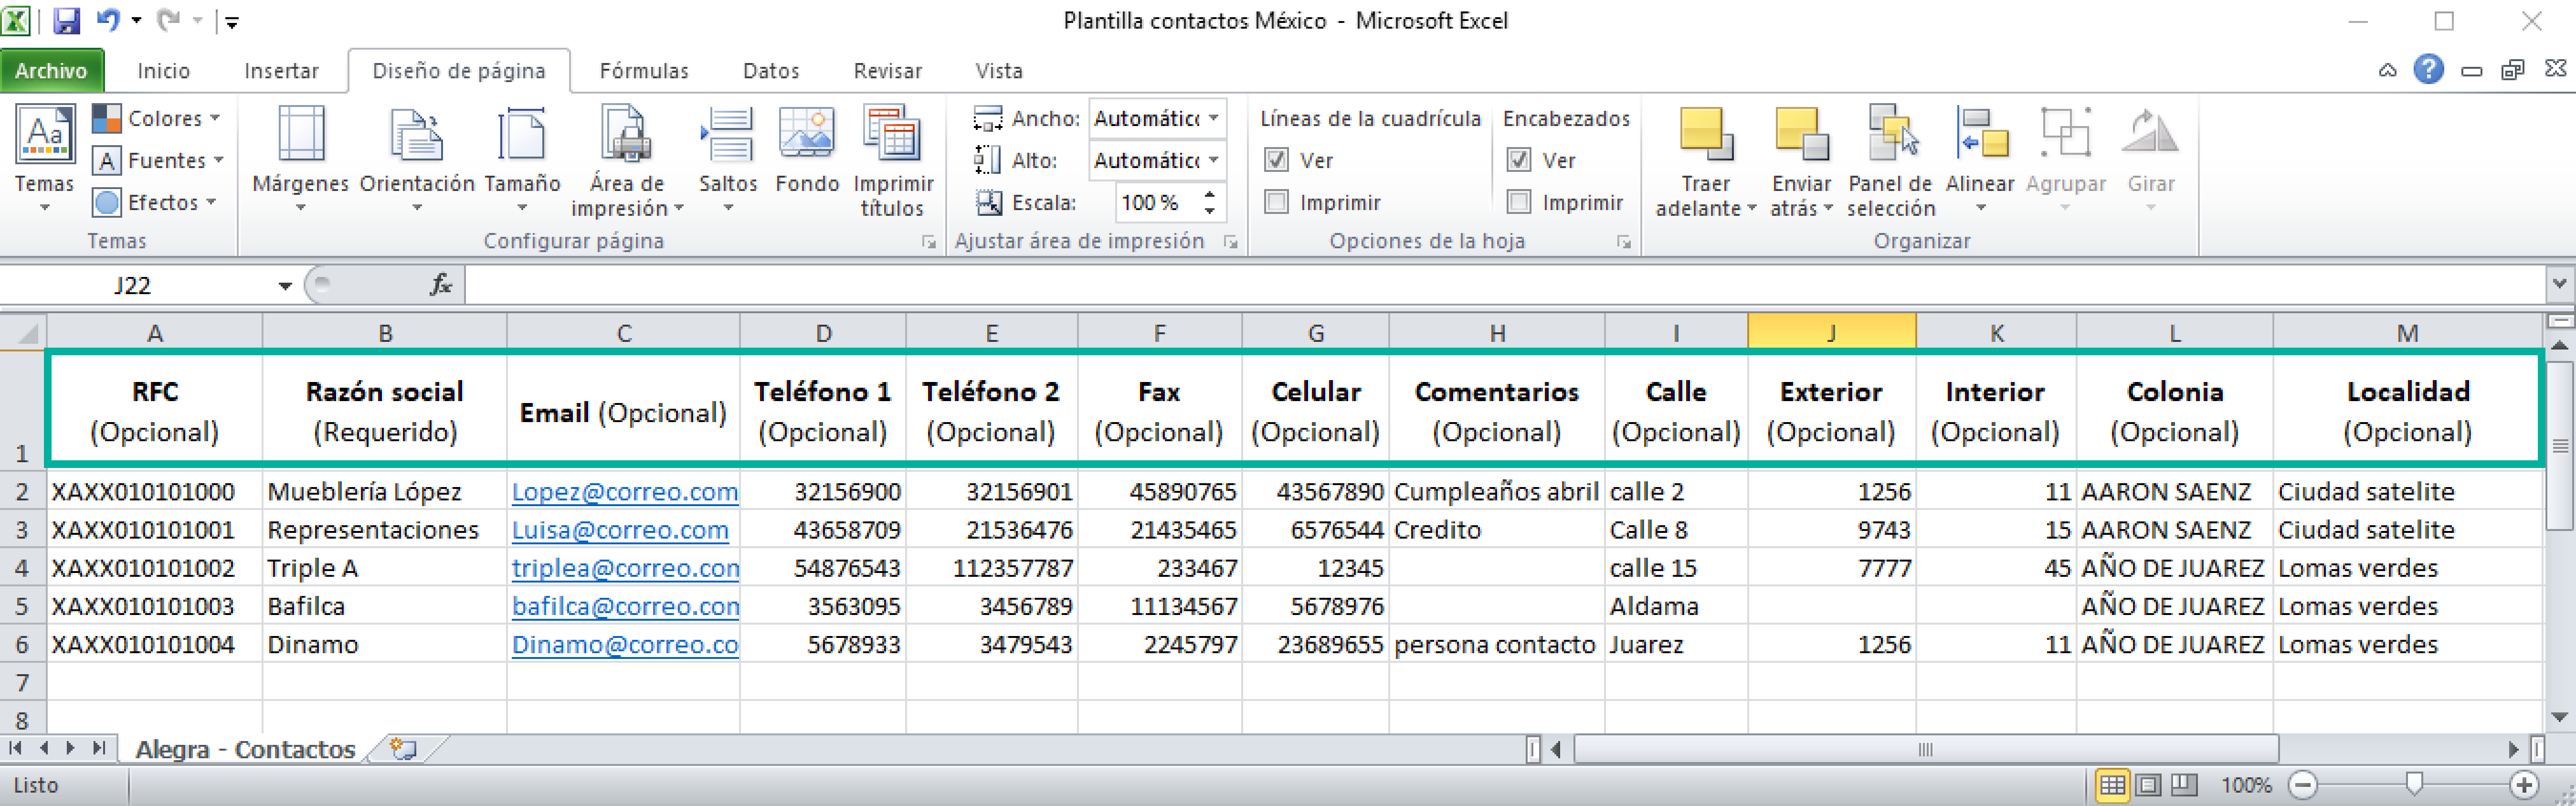Click the insert function fx icon
Viewport: 2576px width, 806px height.
440,285
